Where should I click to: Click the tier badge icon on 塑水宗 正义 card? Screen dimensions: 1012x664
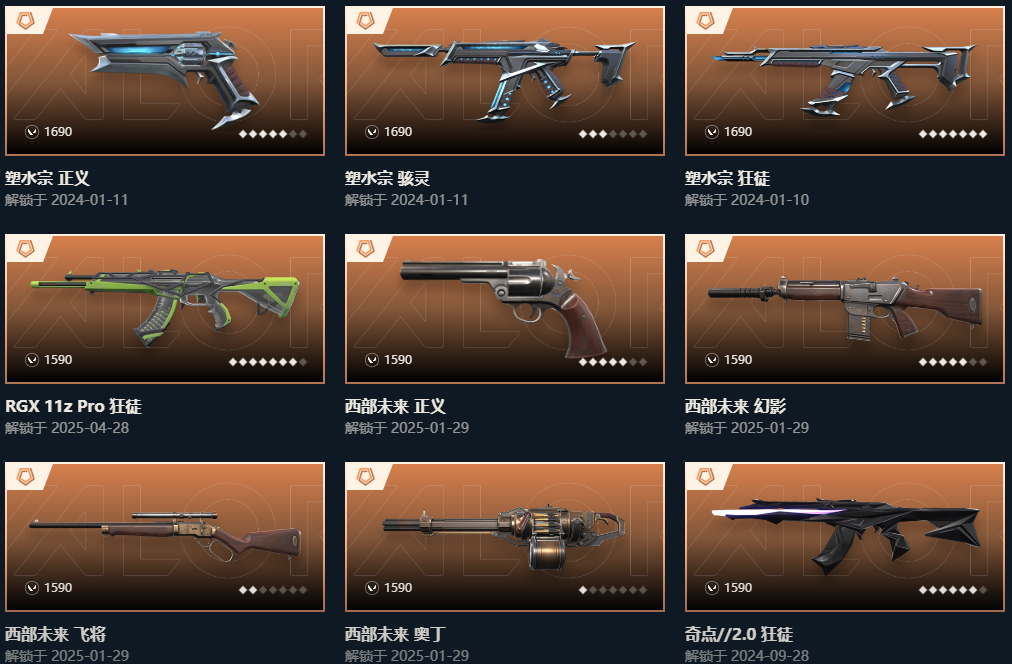pyautogui.click(x=26, y=21)
